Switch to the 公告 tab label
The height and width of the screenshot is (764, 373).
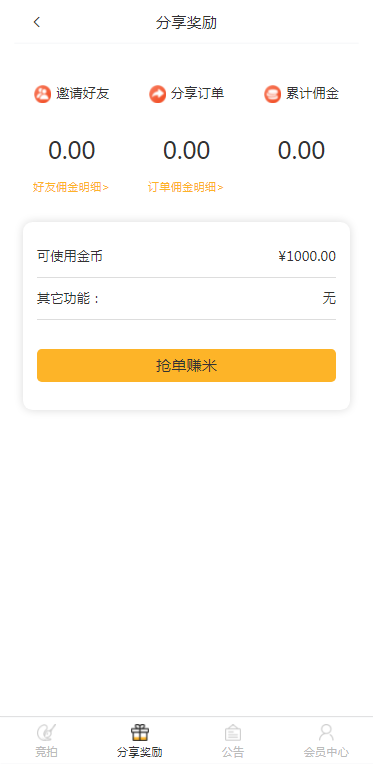tap(233, 752)
